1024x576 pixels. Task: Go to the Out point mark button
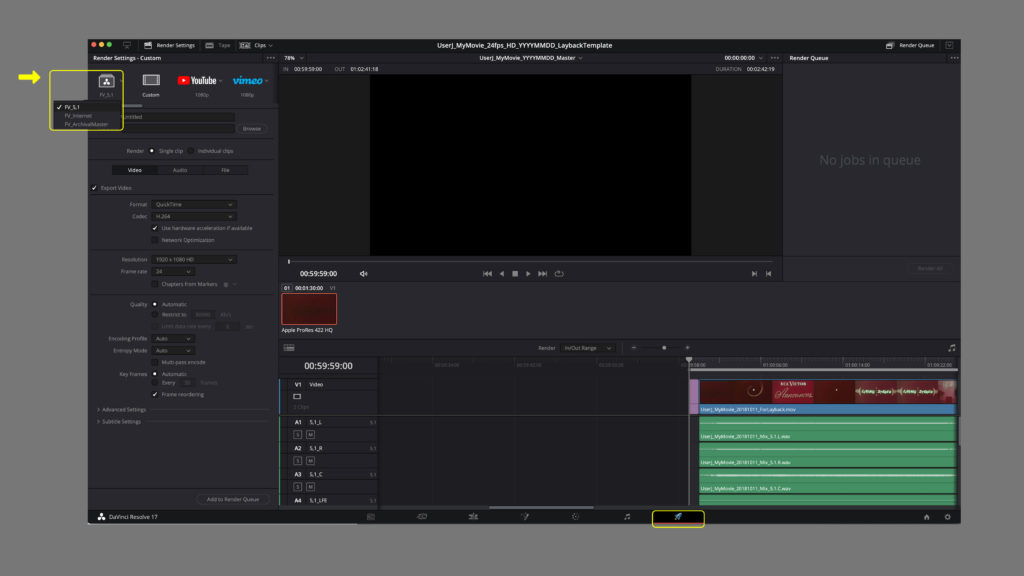coord(769,274)
